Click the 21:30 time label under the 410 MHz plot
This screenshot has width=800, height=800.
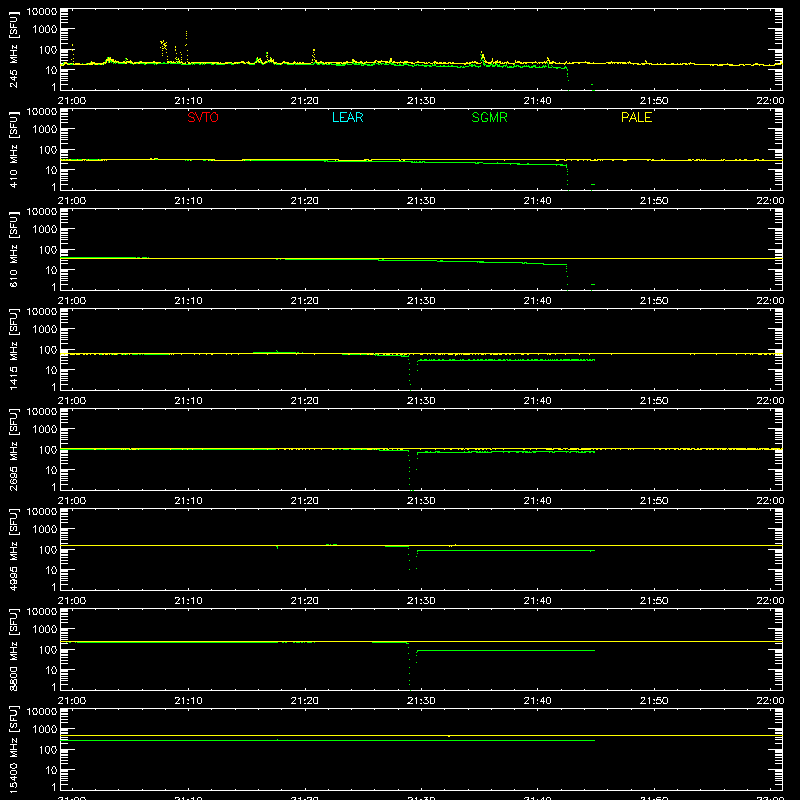pos(421,201)
